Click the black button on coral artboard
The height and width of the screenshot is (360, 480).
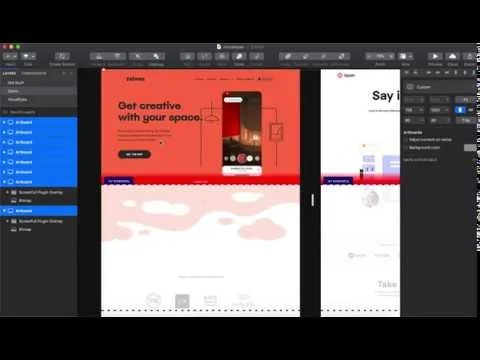pyautogui.click(x=134, y=154)
